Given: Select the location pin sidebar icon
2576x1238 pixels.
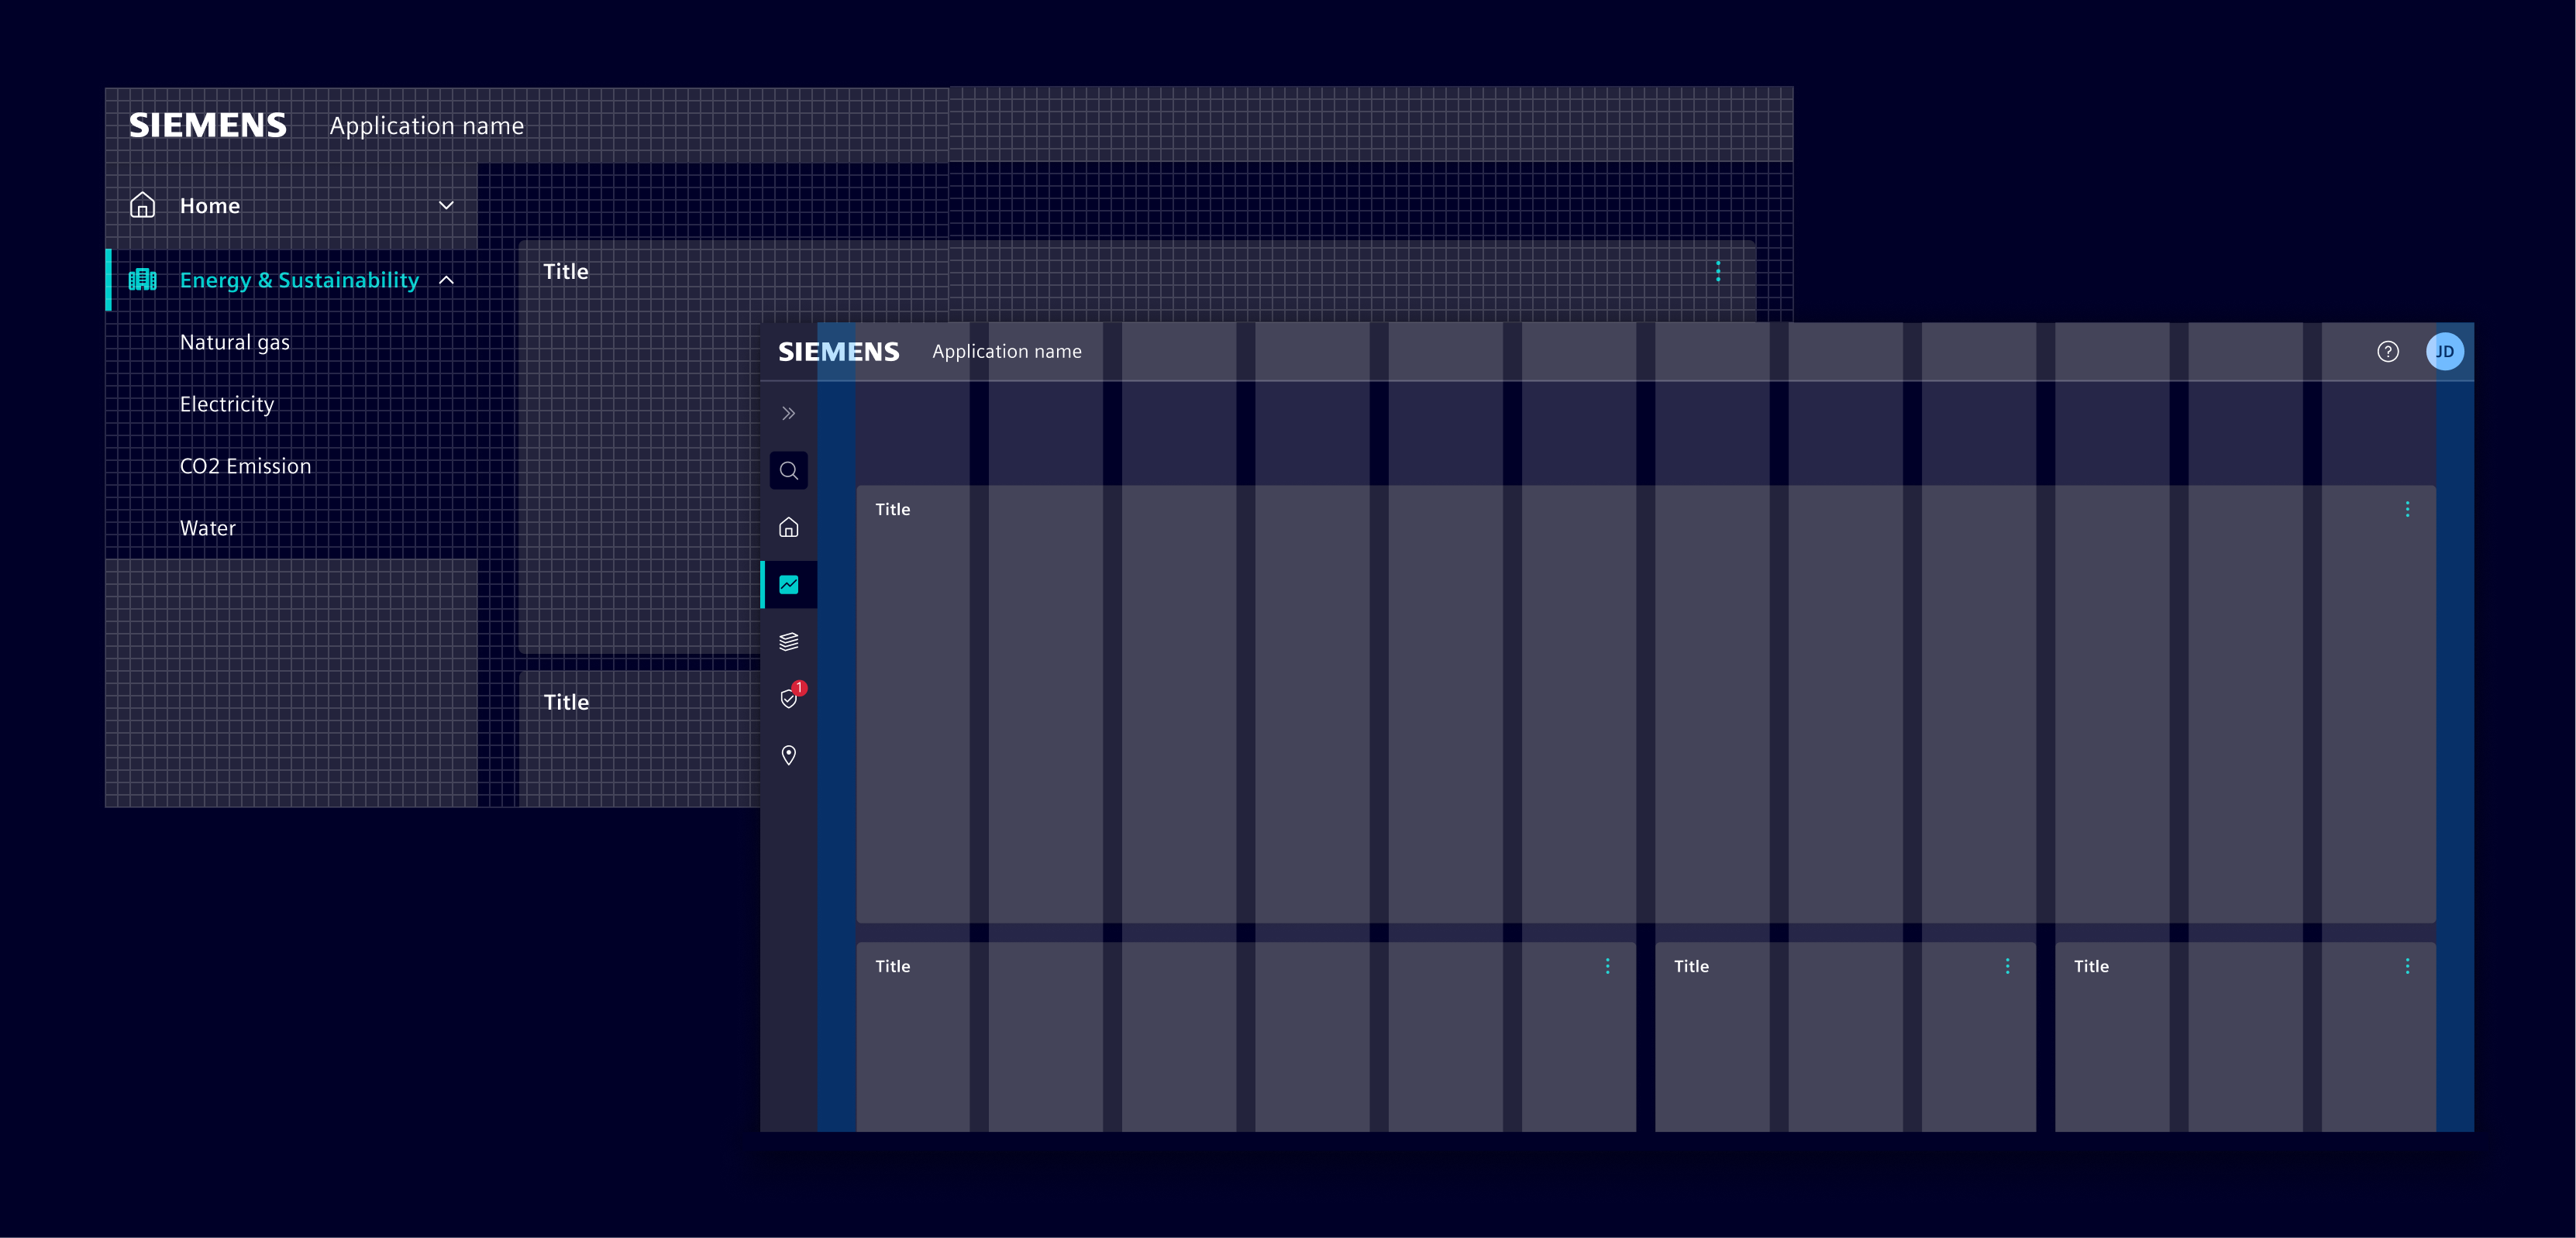Looking at the screenshot, I should [x=788, y=755].
